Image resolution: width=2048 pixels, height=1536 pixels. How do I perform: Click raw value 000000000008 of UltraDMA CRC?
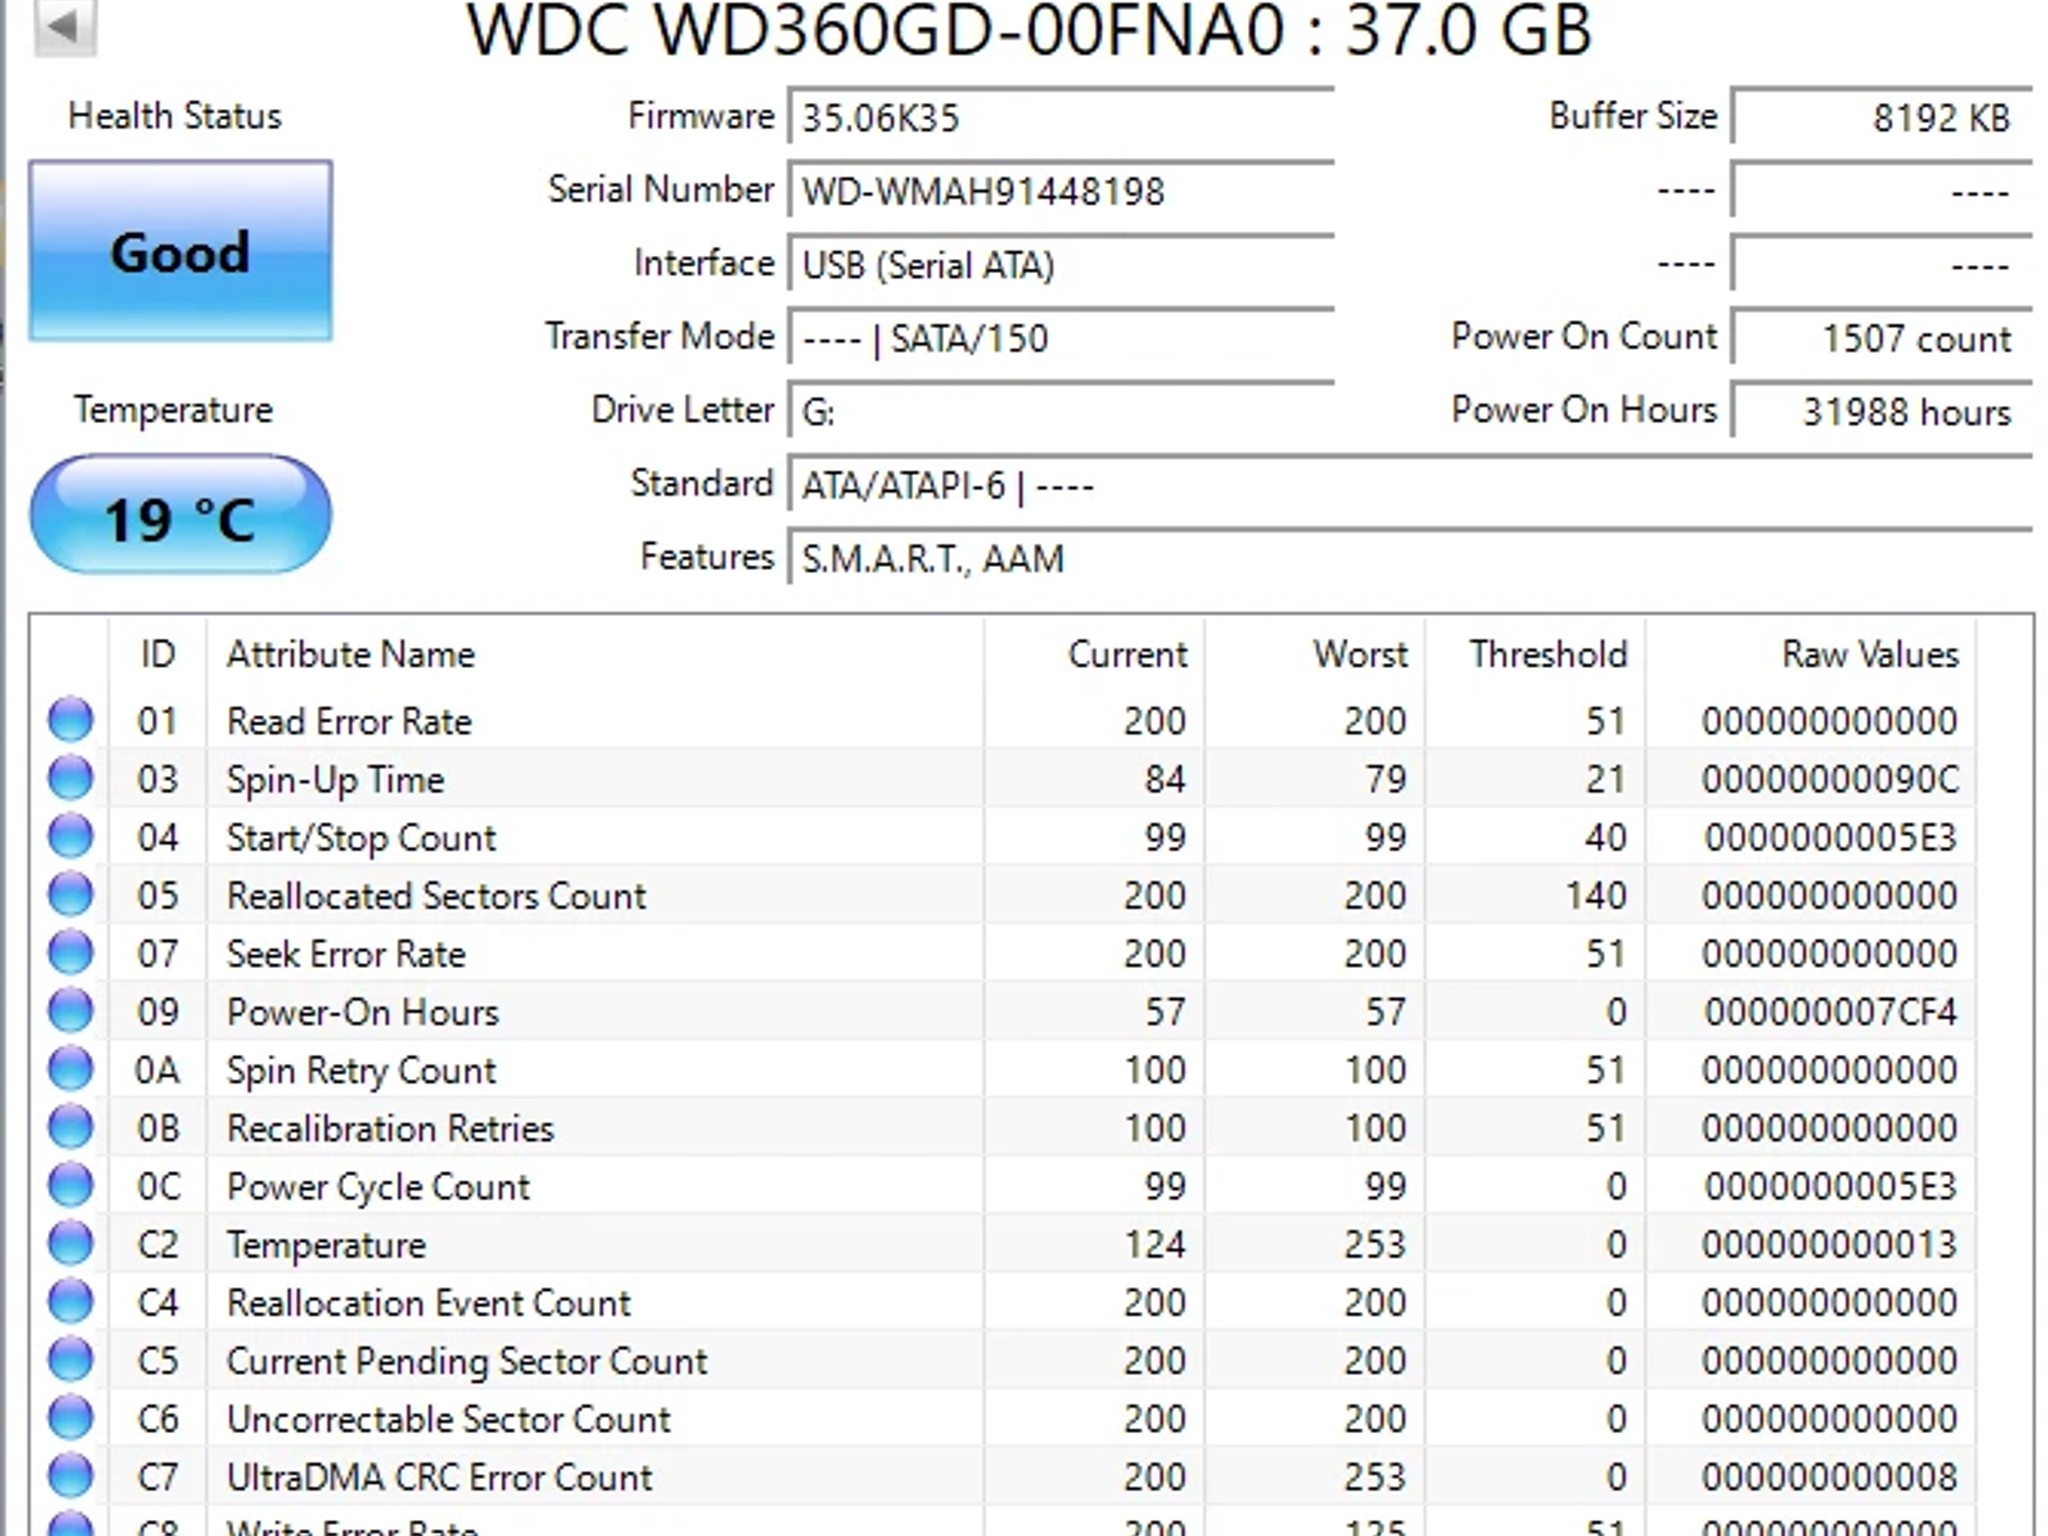pyautogui.click(x=1830, y=1477)
